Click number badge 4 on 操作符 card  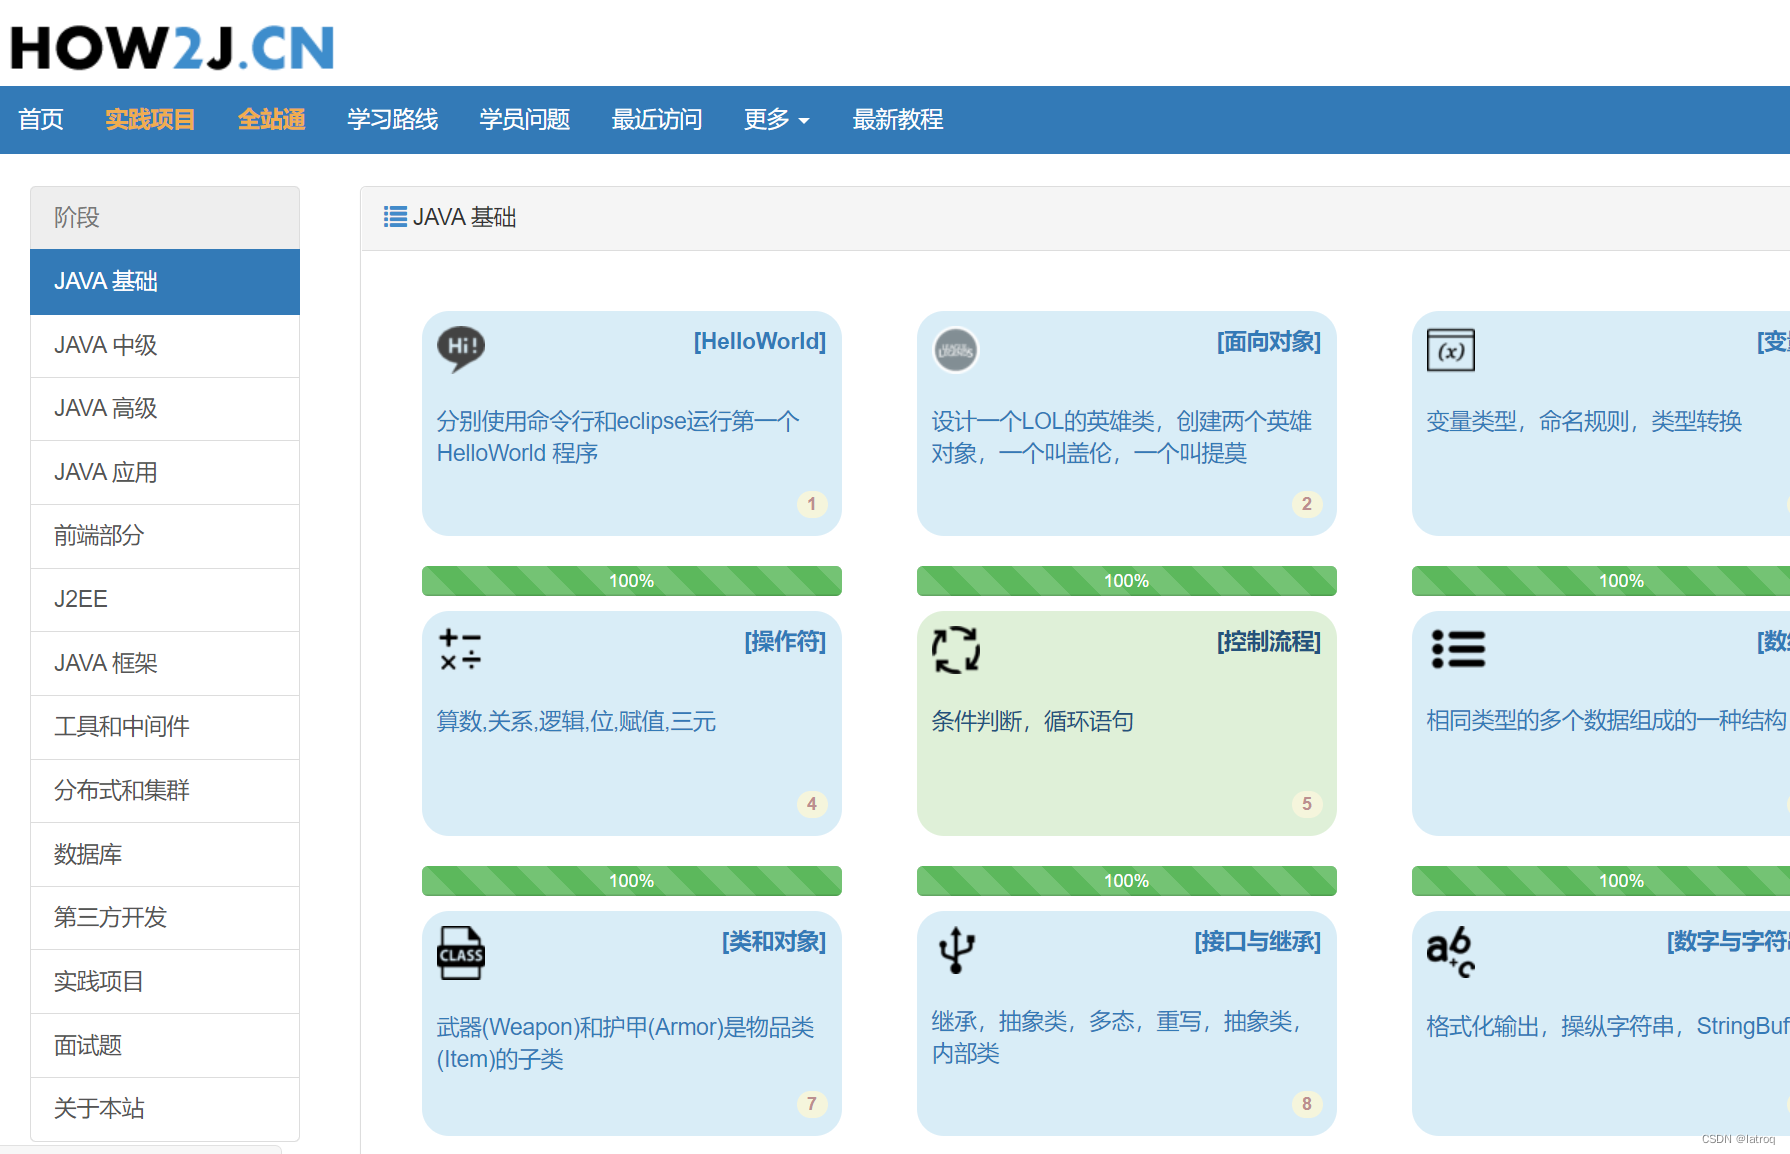[812, 804]
